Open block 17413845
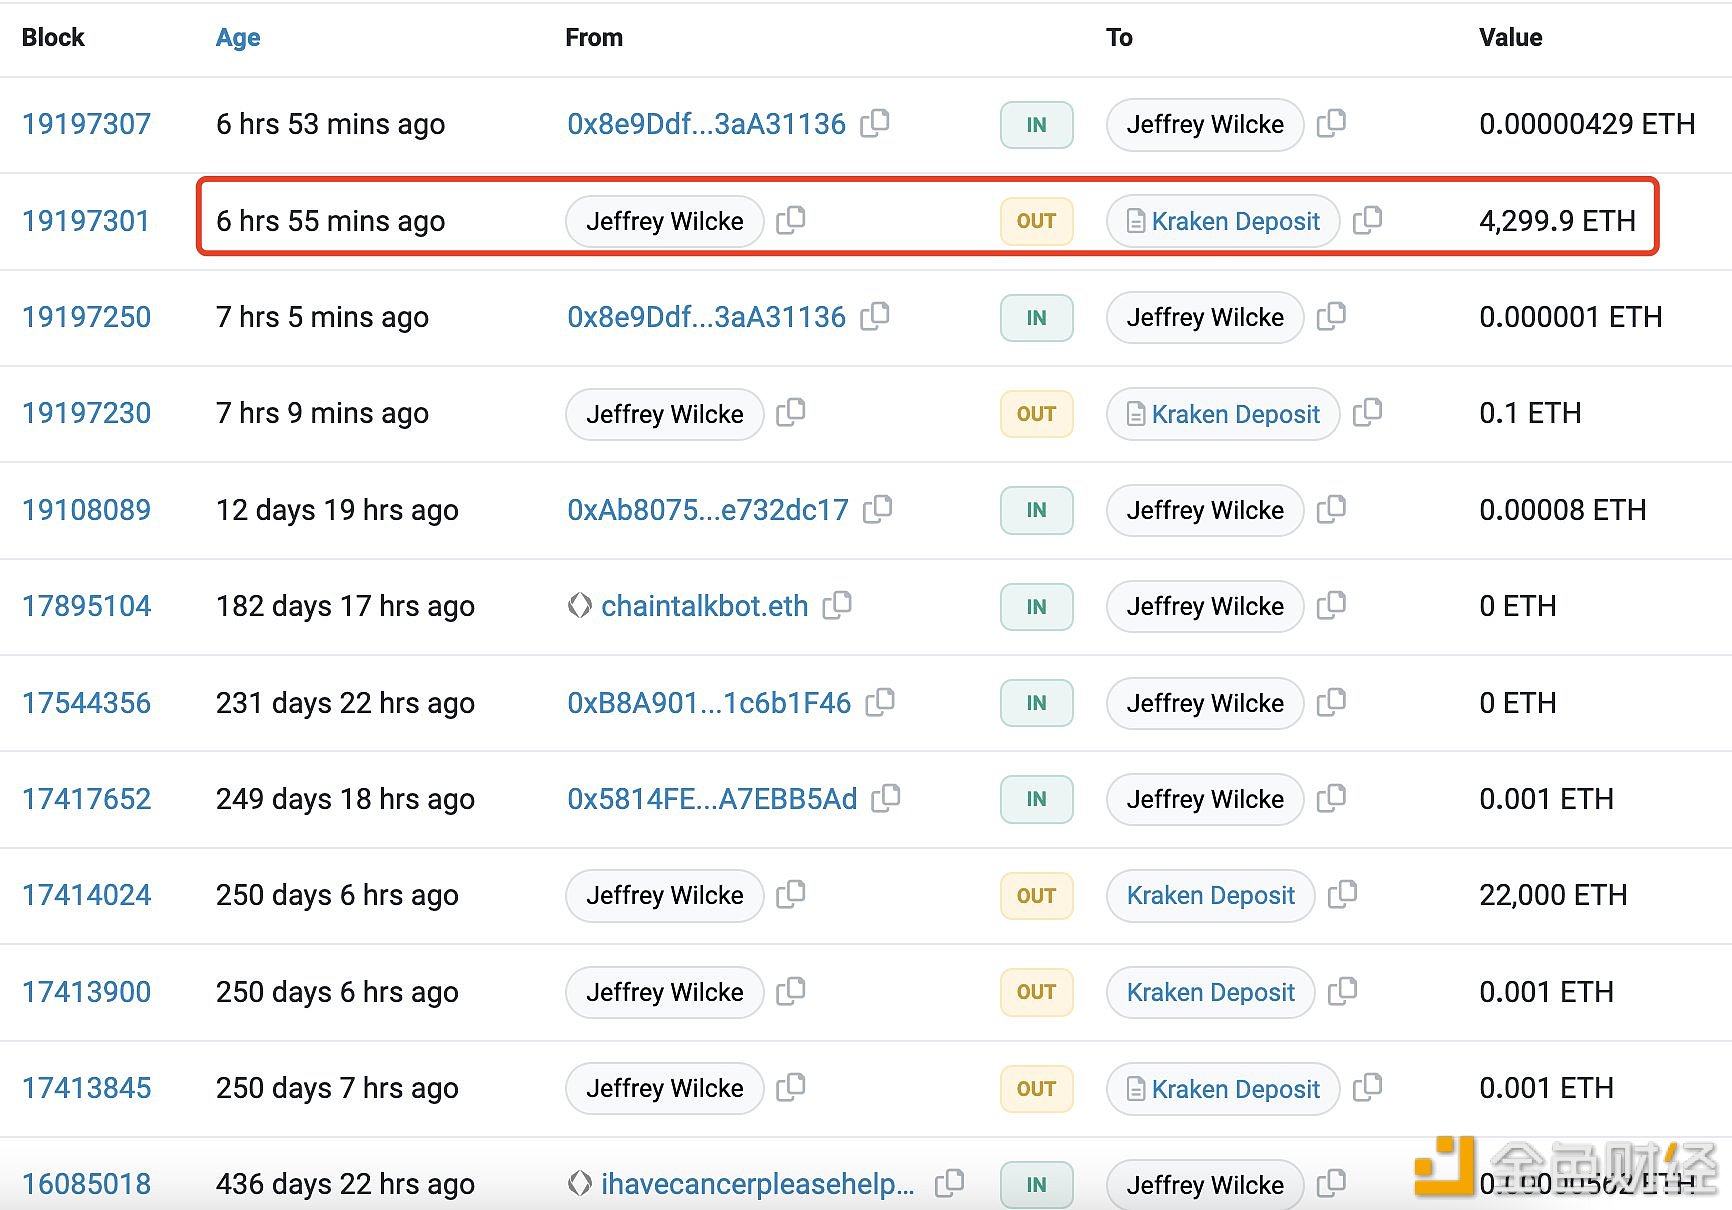 87,1088
